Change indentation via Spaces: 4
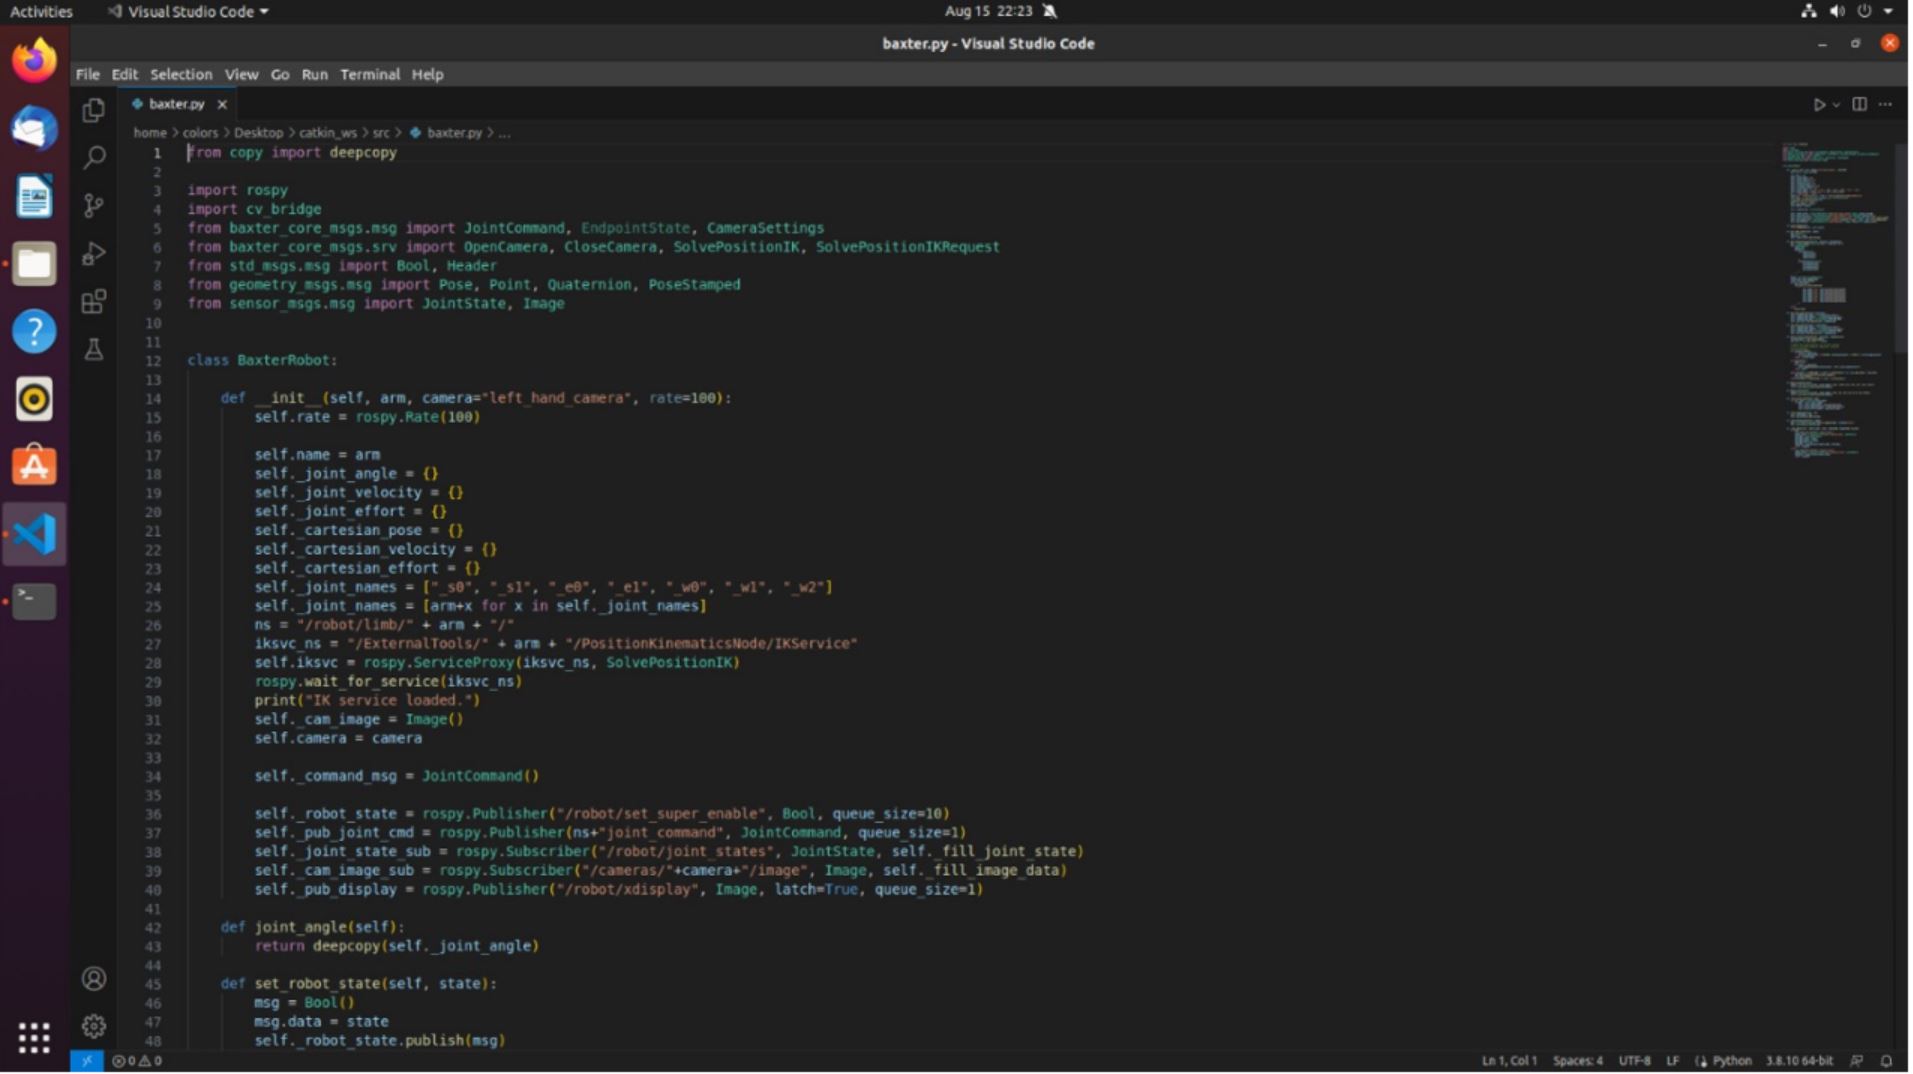This screenshot has width=1913, height=1074. tap(1578, 1061)
